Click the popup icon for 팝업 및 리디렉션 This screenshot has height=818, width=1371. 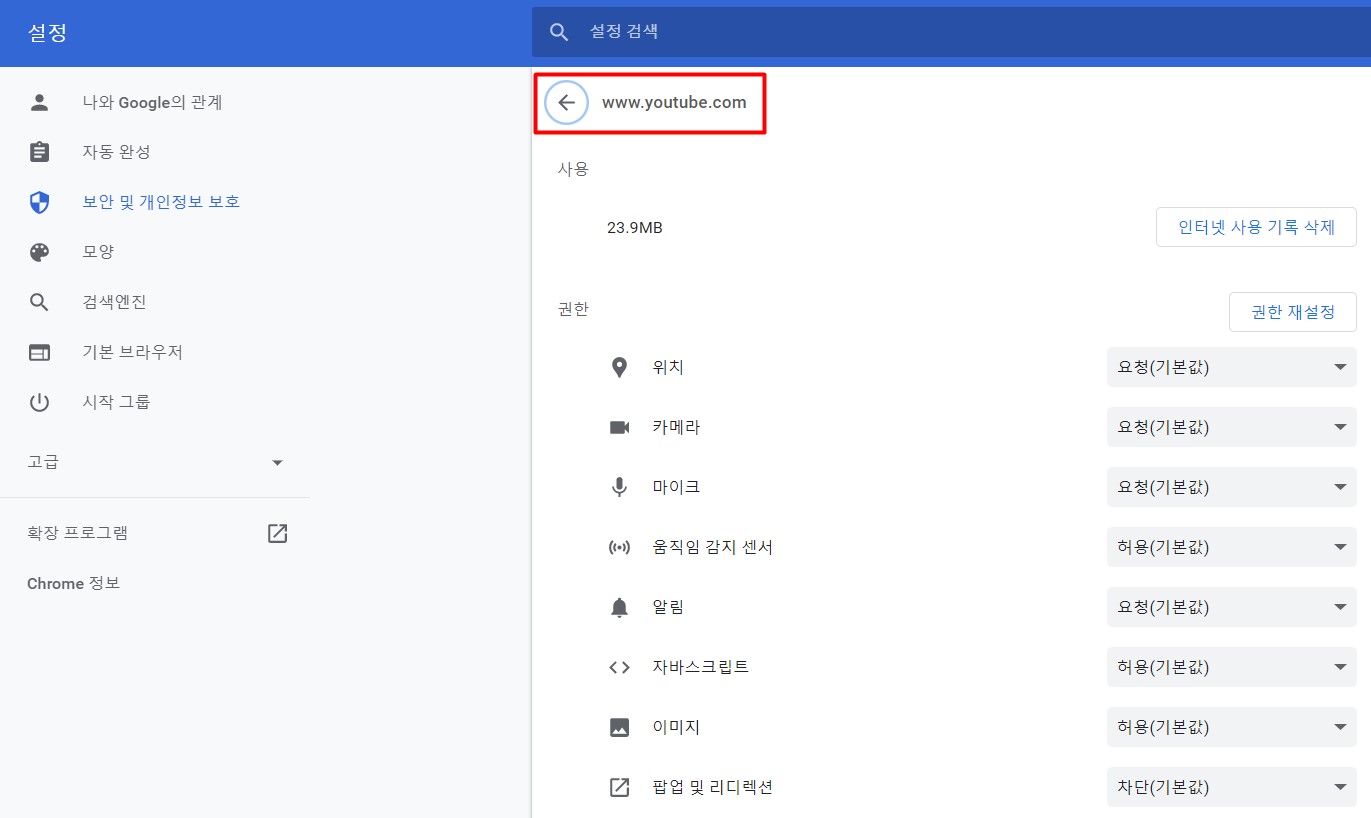619,787
